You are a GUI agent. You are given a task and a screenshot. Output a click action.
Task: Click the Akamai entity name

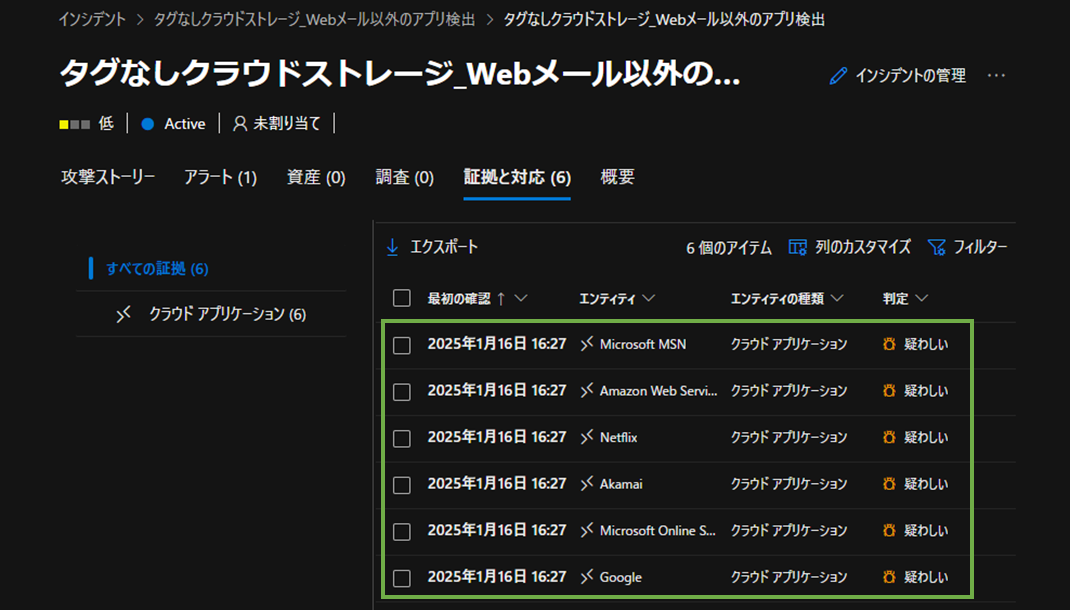click(621, 484)
